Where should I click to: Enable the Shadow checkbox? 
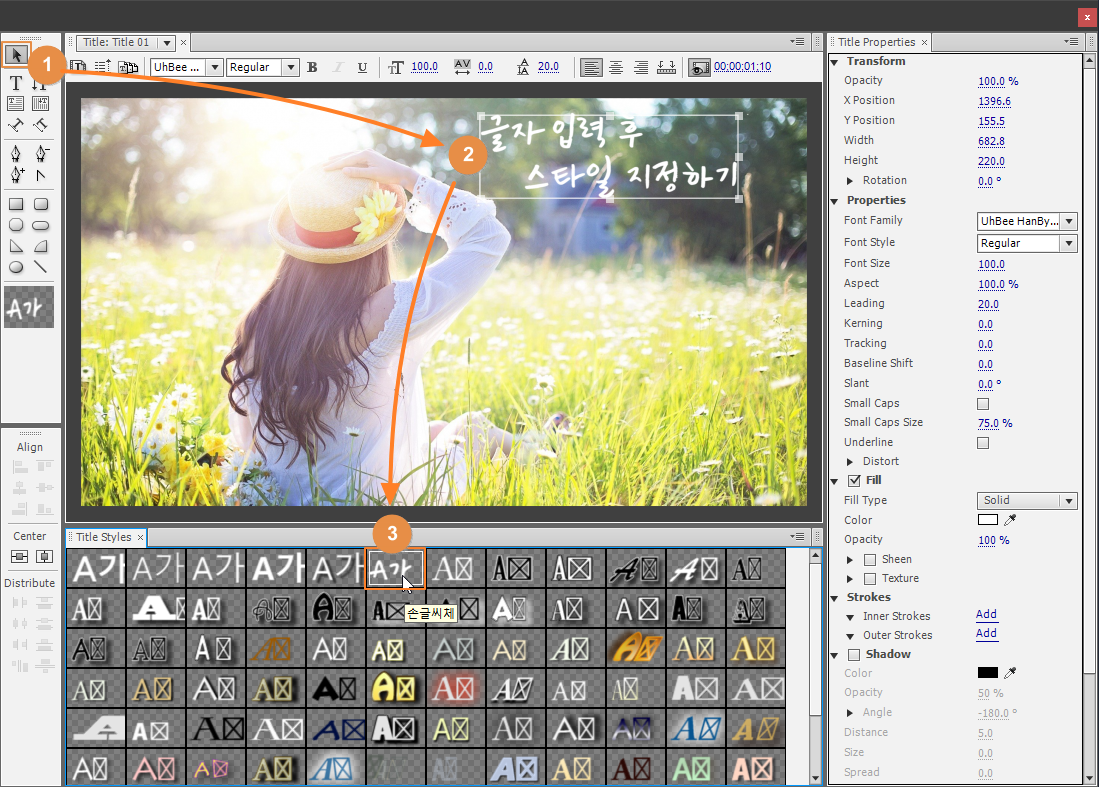point(854,655)
